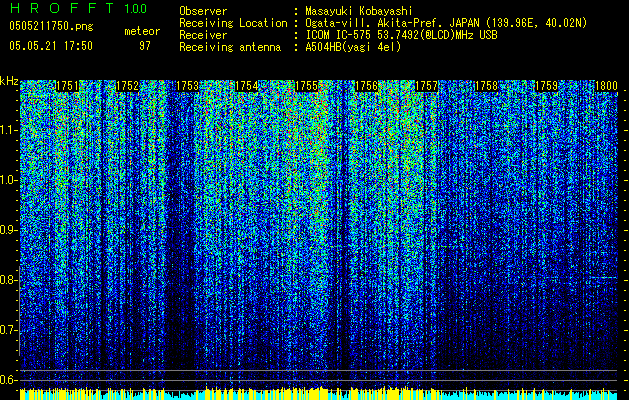This screenshot has width=629, height=400.
Task: Click the 1756 time marker
Action: tap(367, 86)
